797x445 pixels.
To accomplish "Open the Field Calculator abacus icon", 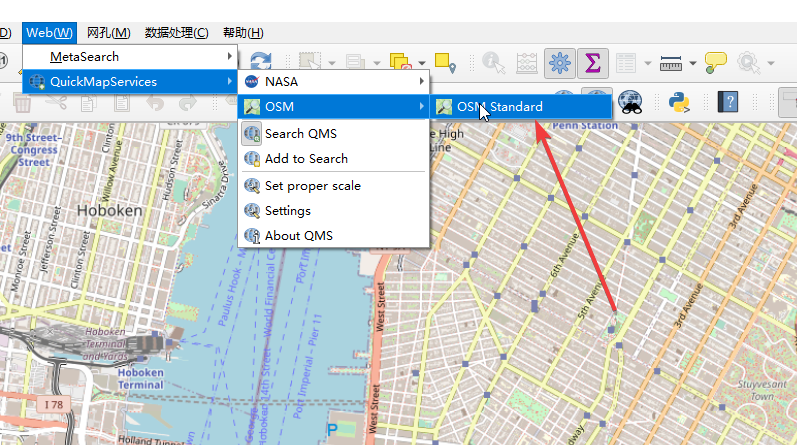I will coord(527,63).
